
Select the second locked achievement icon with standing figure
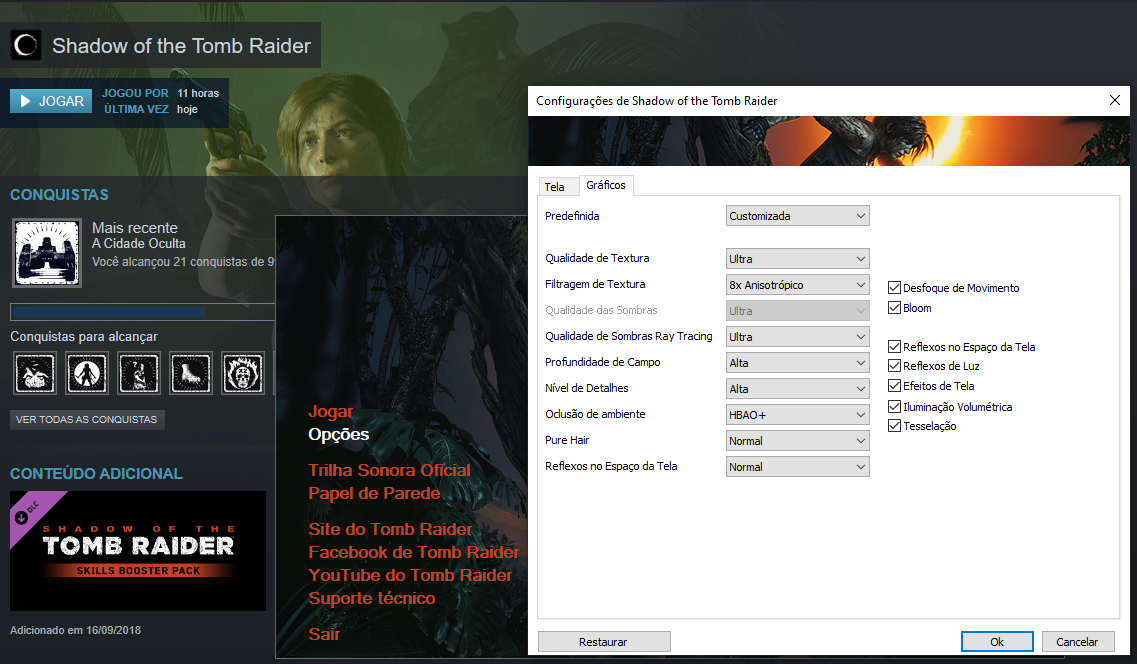87,373
